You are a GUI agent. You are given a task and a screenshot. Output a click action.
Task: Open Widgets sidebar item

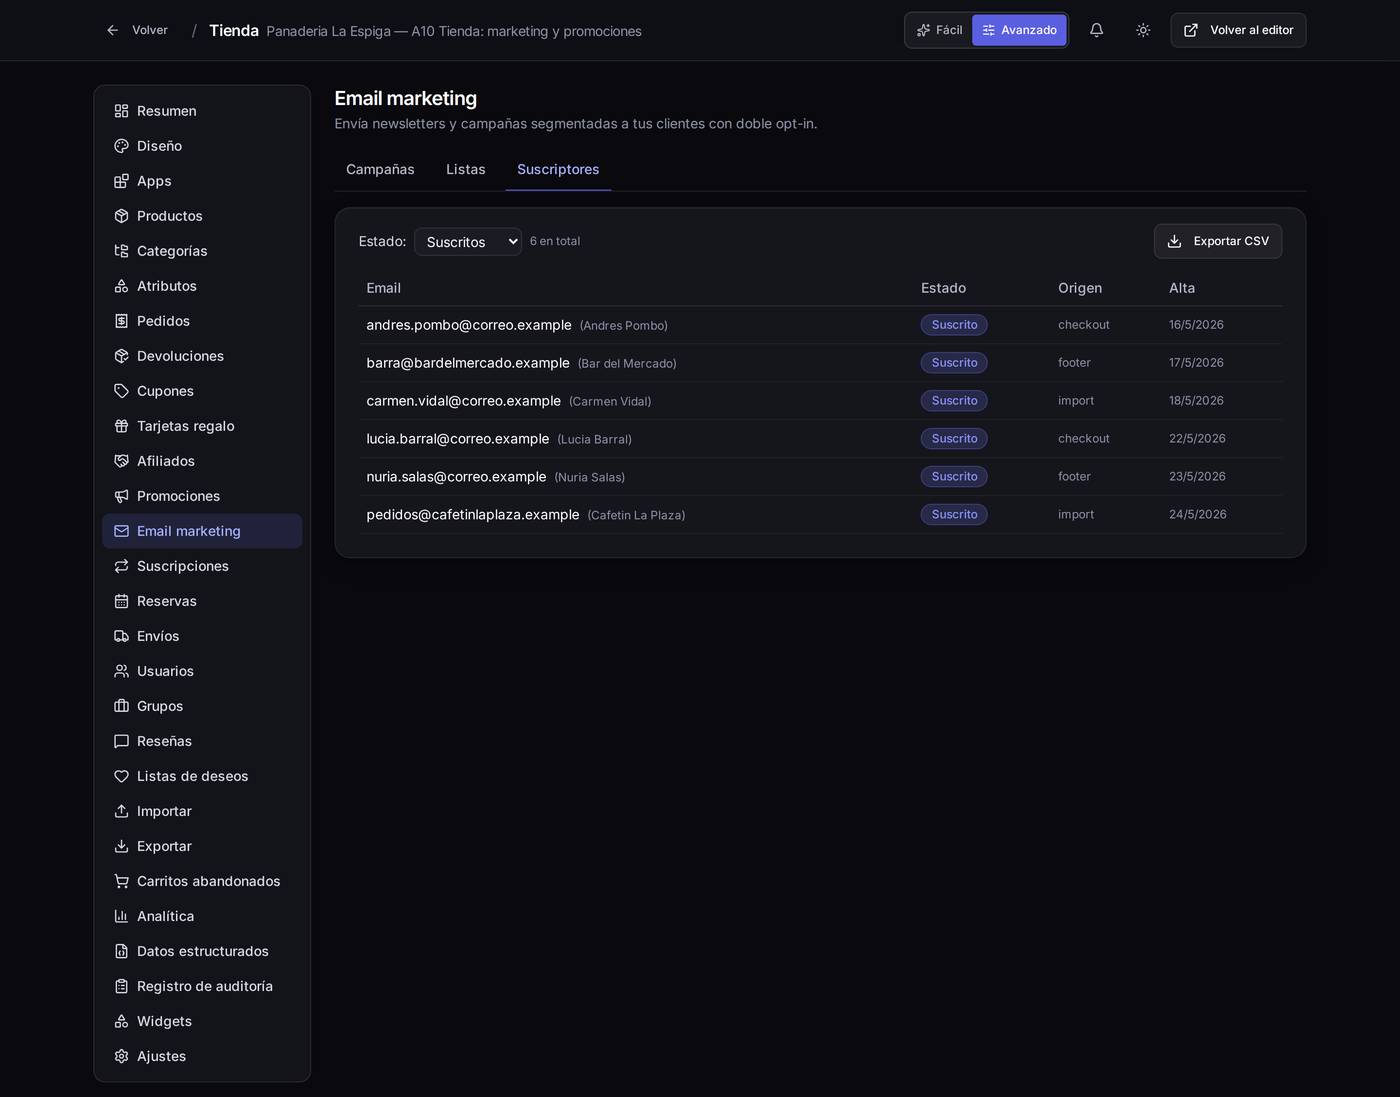coord(202,1021)
